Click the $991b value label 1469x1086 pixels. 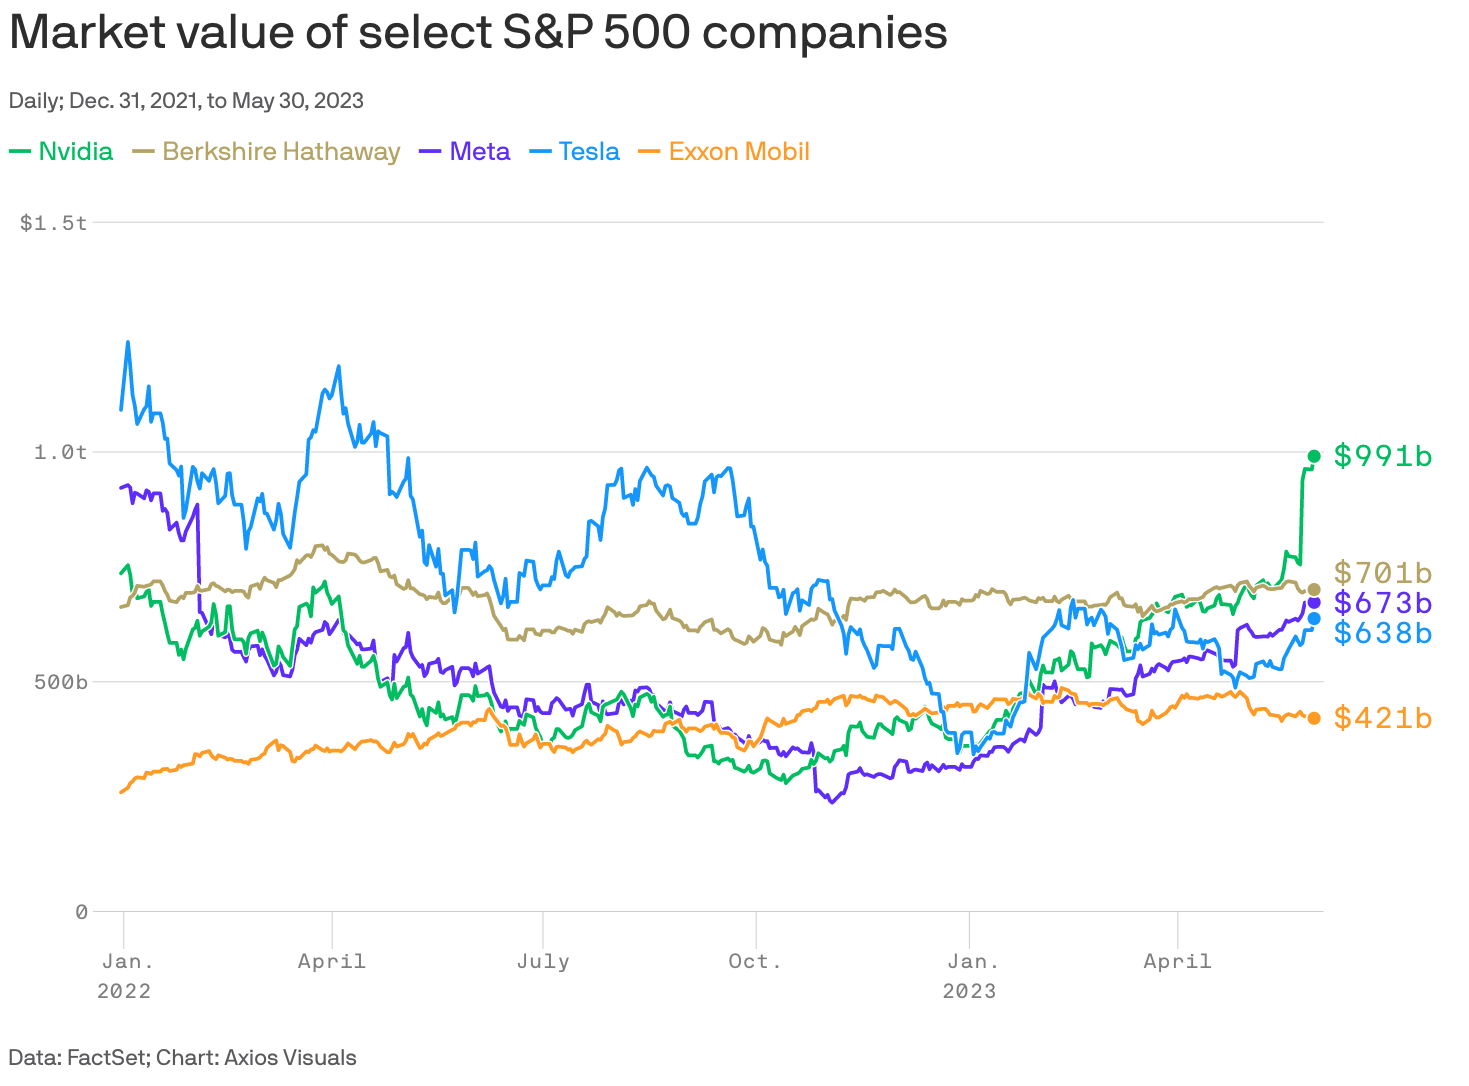[1383, 456]
